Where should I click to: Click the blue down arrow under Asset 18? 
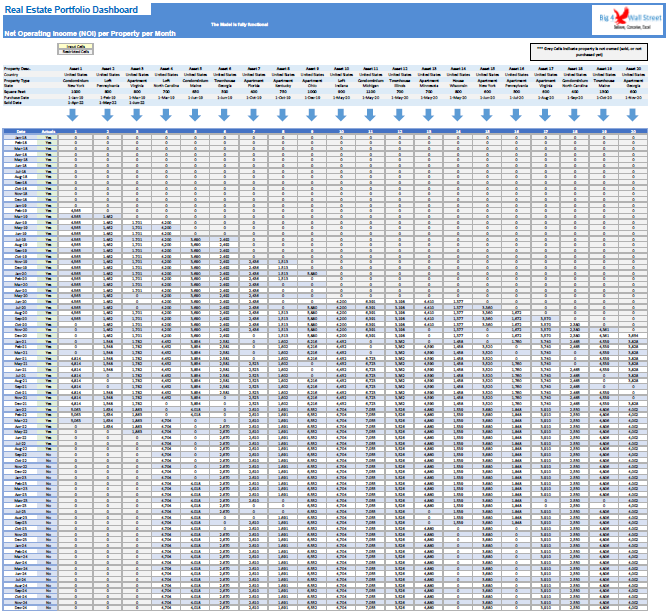tap(575, 115)
